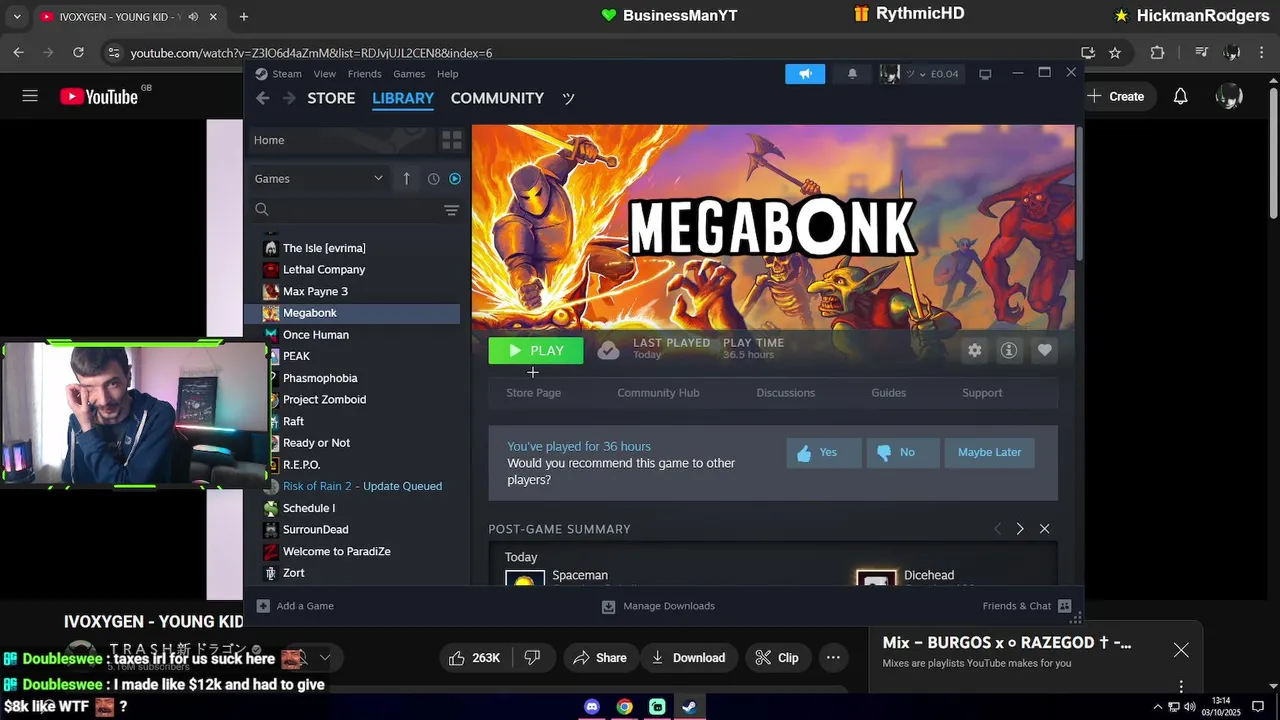Open Friends & Chat panel
The width and height of the screenshot is (1280, 720).
click(1027, 606)
